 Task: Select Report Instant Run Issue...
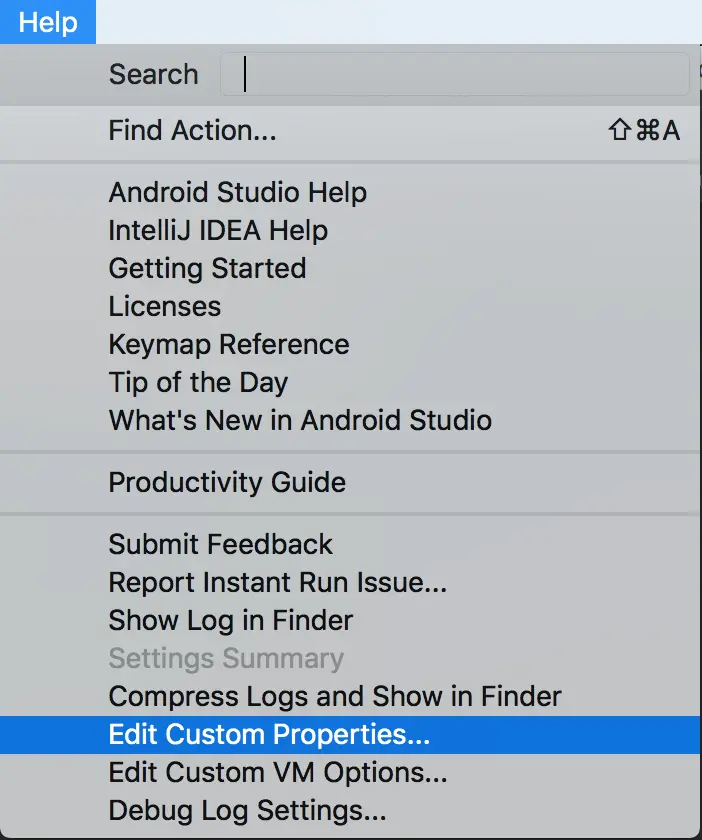pos(278,582)
